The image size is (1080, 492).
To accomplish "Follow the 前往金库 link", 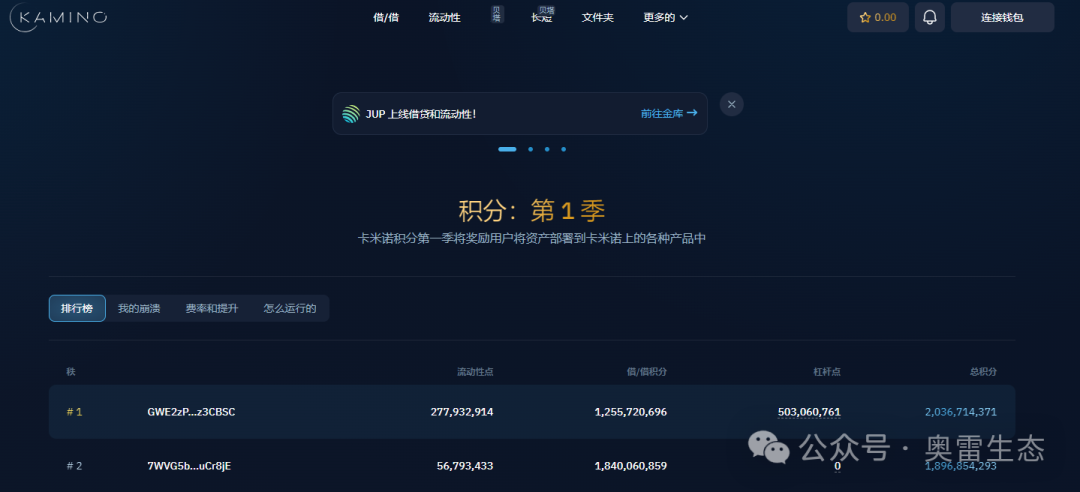I will point(668,113).
